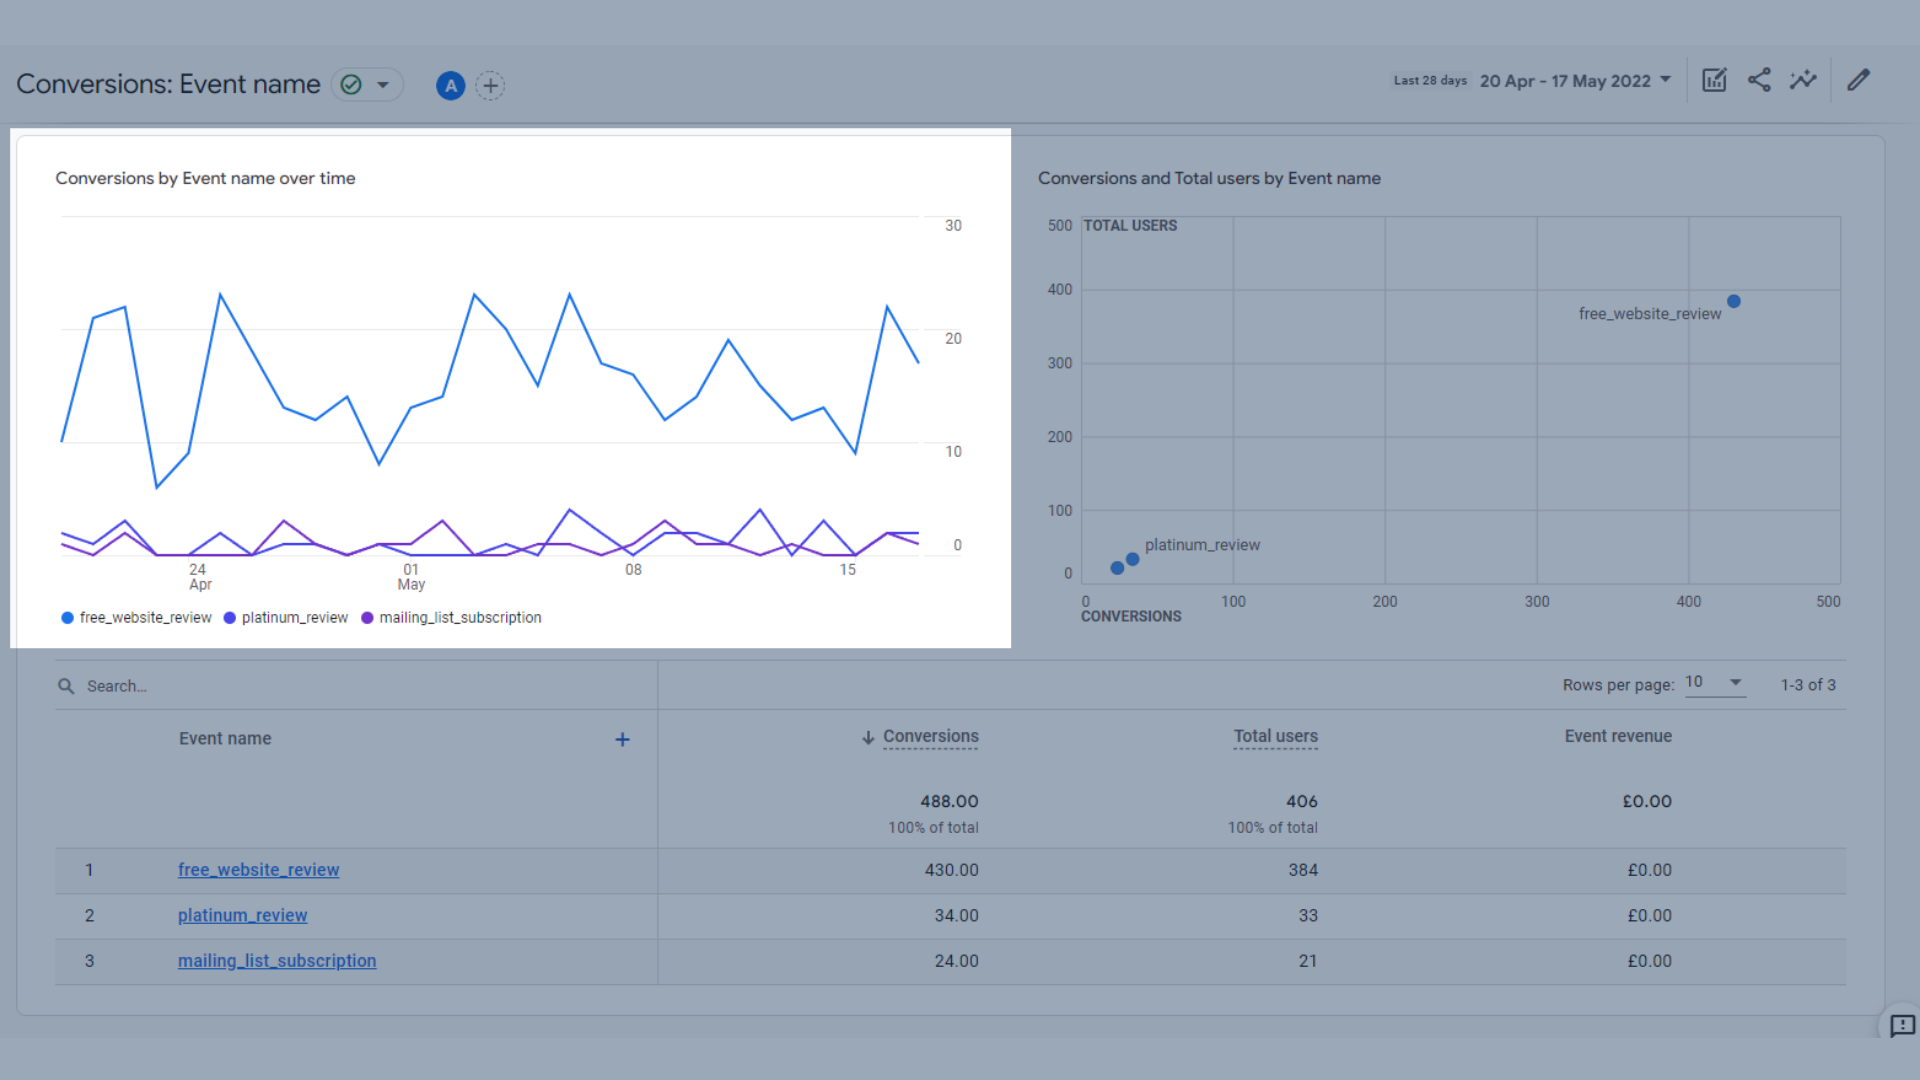Open mailing_list_subscription event link
This screenshot has width=1920, height=1080.
pos(277,961)
